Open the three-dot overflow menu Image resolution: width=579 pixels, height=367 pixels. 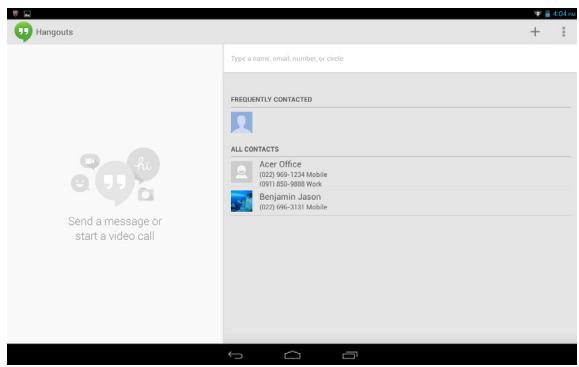563,32
